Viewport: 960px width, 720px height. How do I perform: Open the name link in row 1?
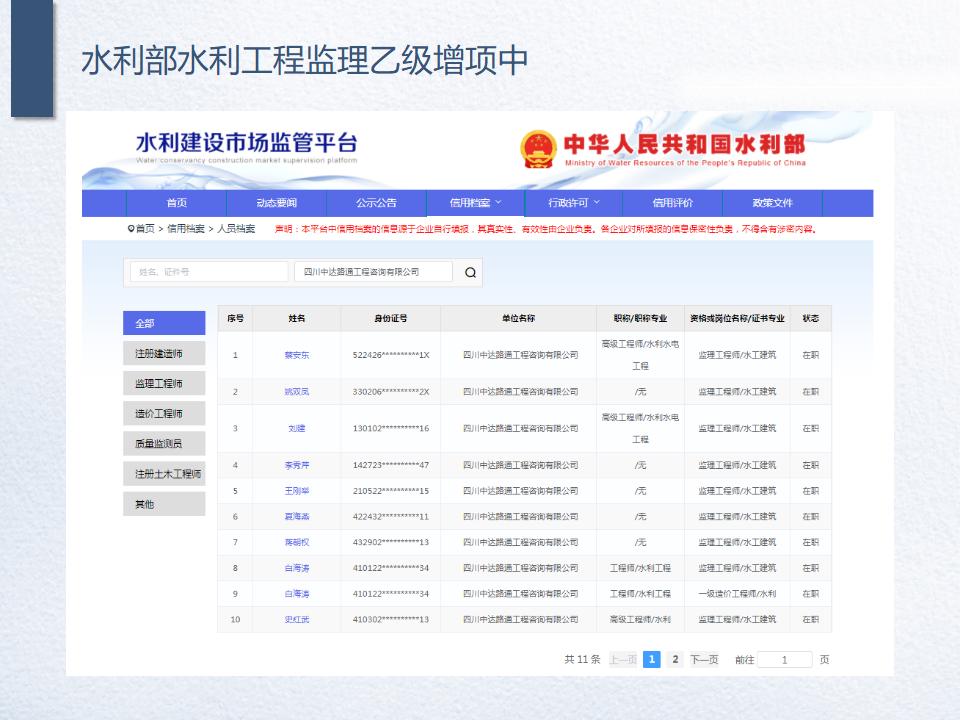coord(297,355)
